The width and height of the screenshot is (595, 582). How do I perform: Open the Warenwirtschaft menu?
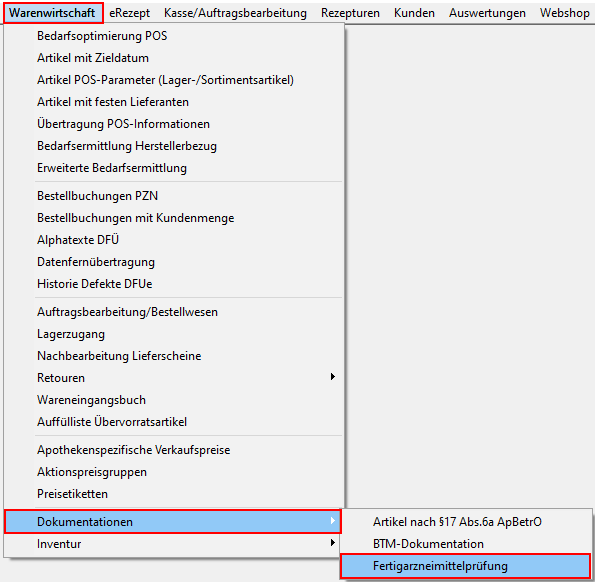52,13
